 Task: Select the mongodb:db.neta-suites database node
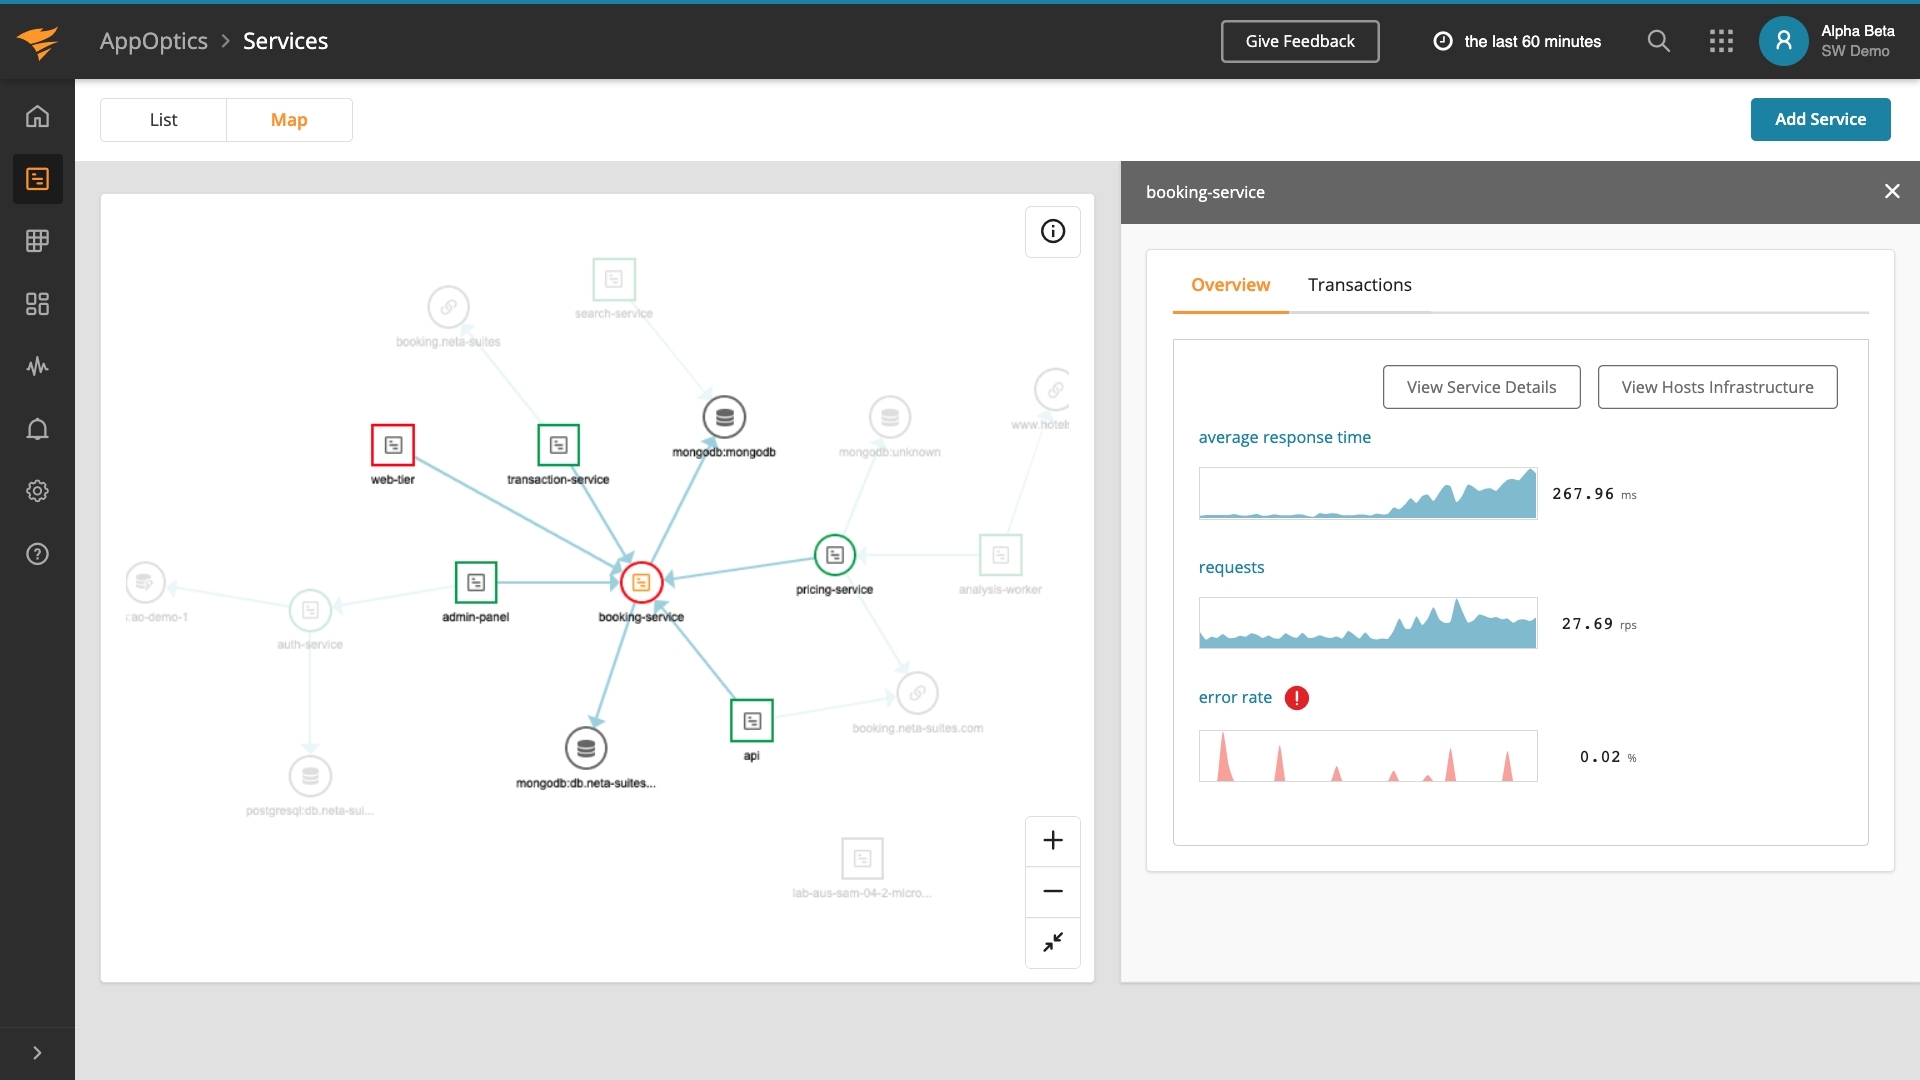(586, 748)
